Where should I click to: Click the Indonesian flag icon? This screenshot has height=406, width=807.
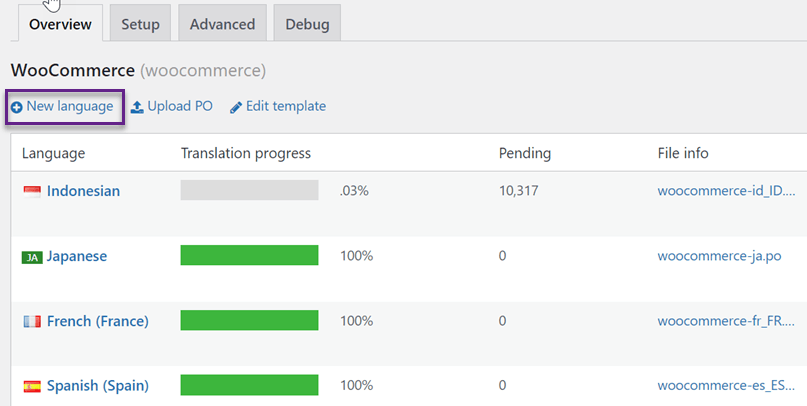click(32, 191)
